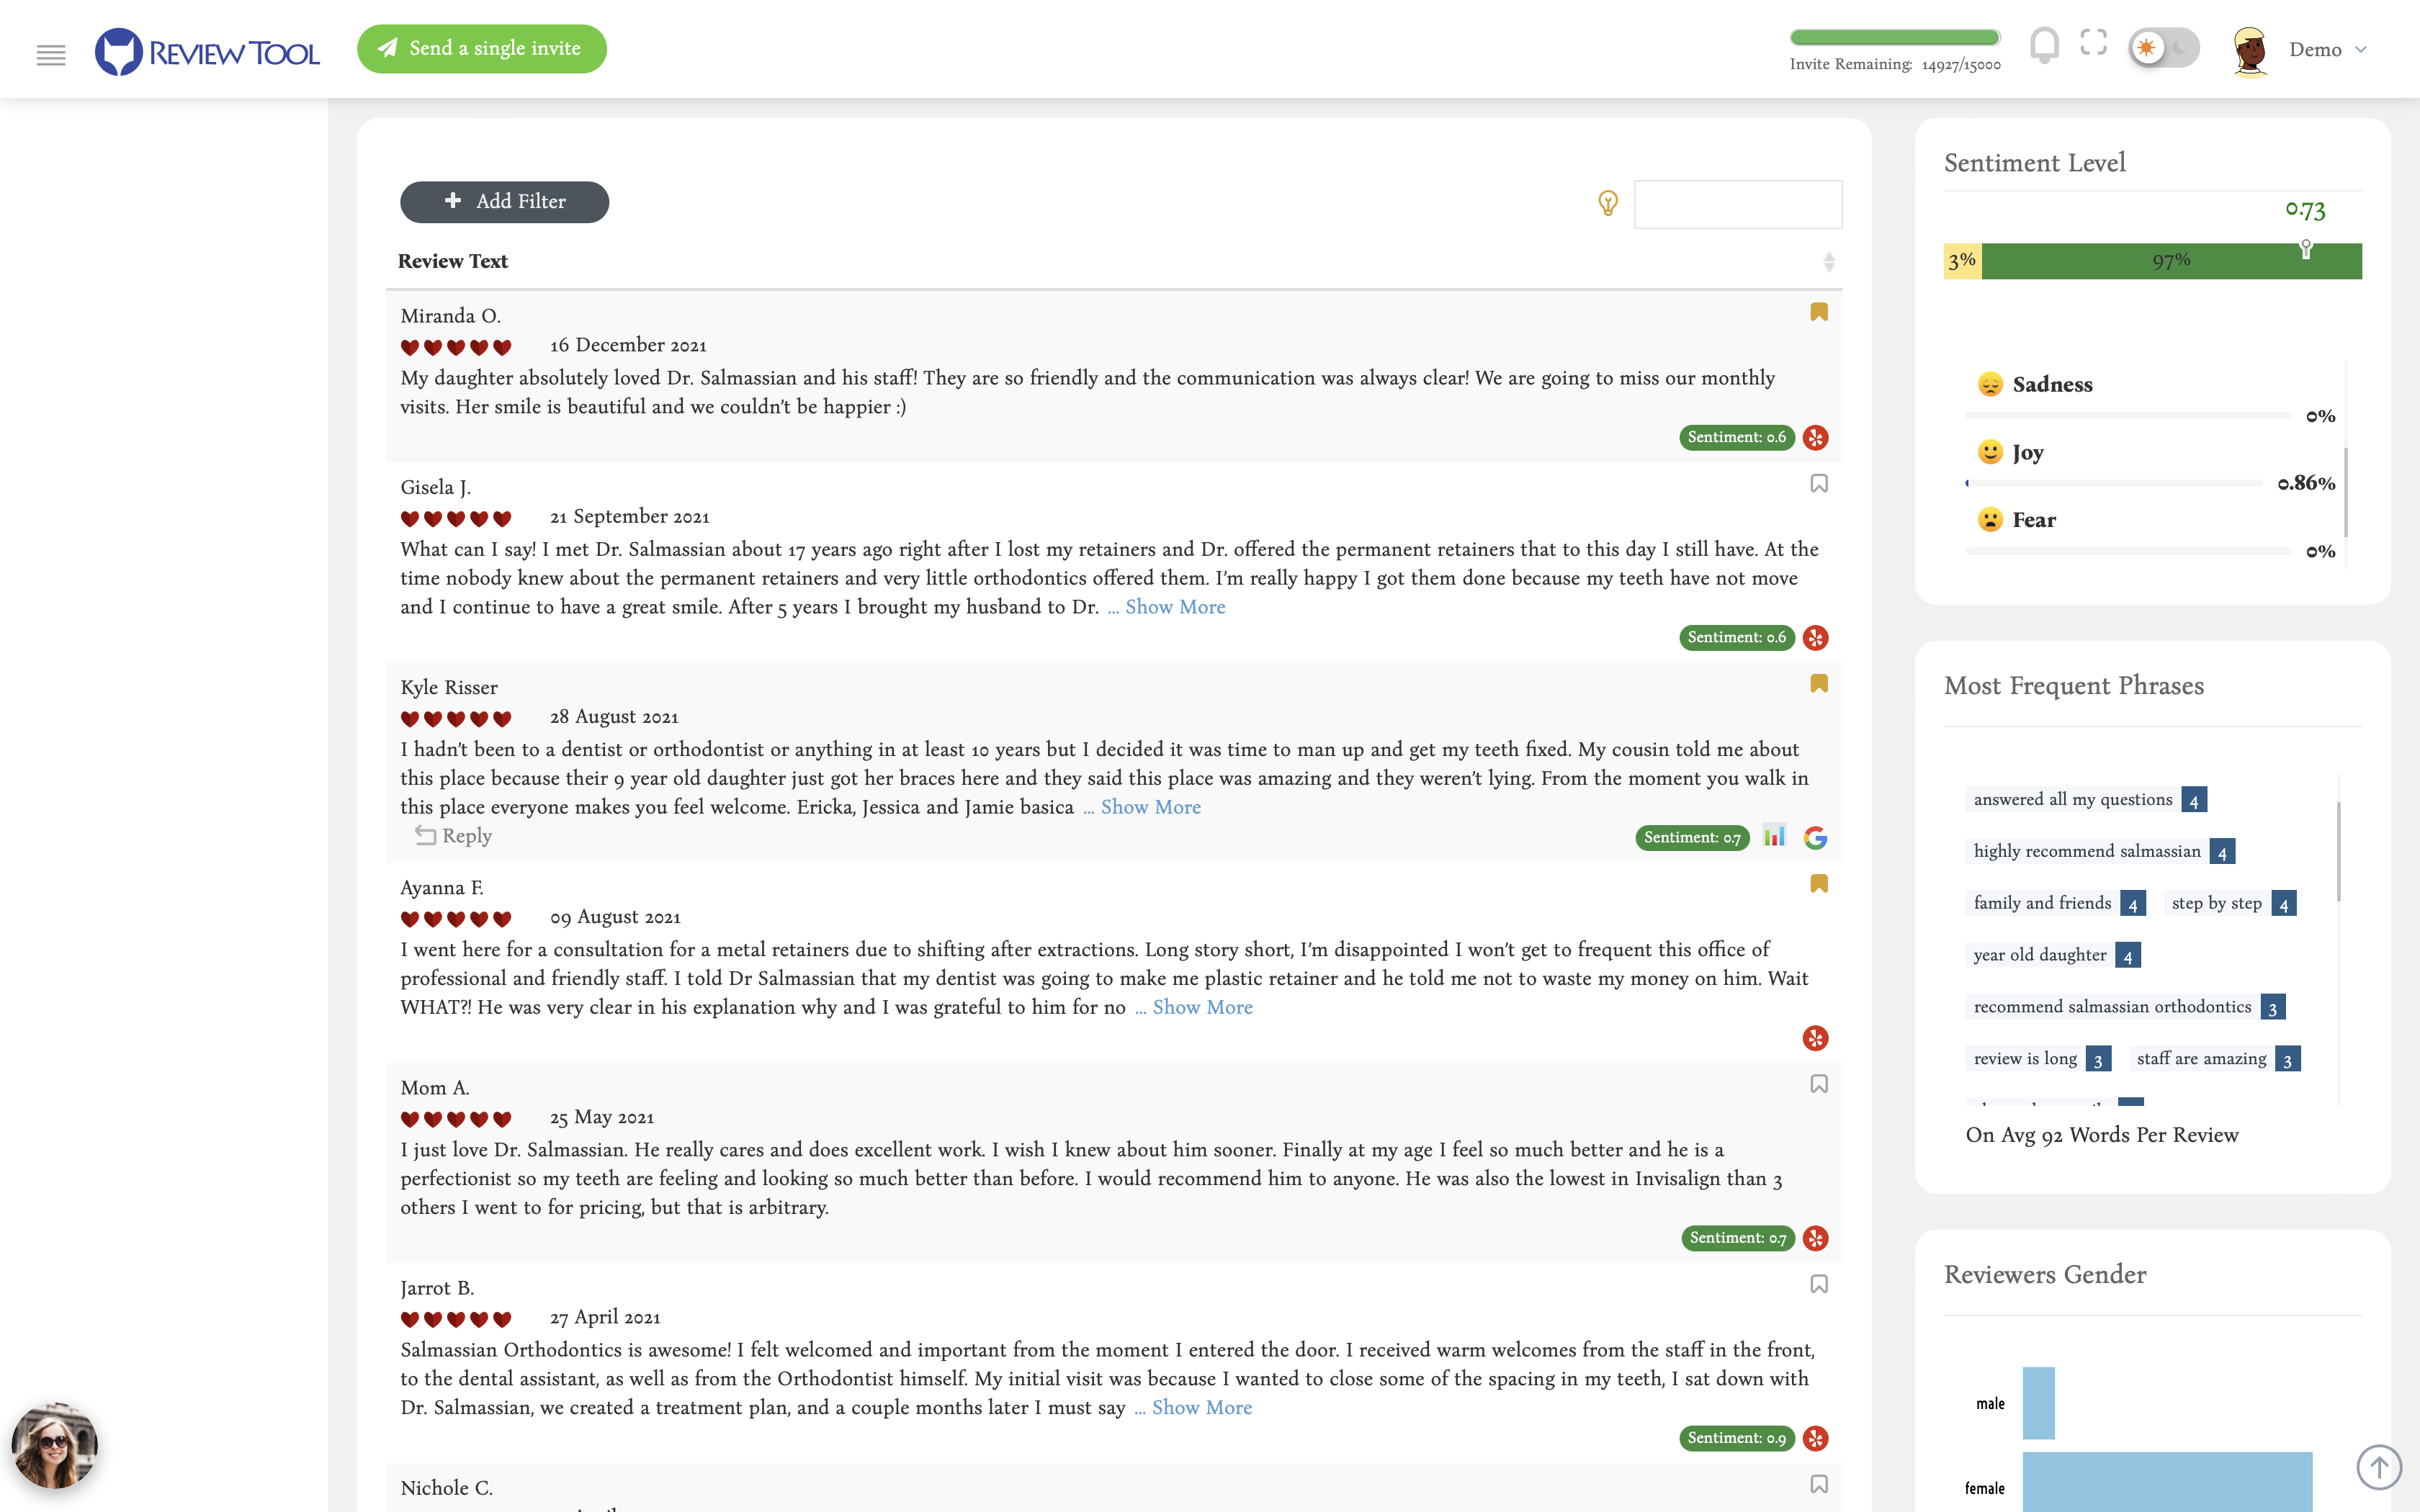Viewport: 2420px width, 1512px height.
Task: Toggle dark mode with the sun/moon switch
Action: pyautogui.click(x=2163, y=46)
